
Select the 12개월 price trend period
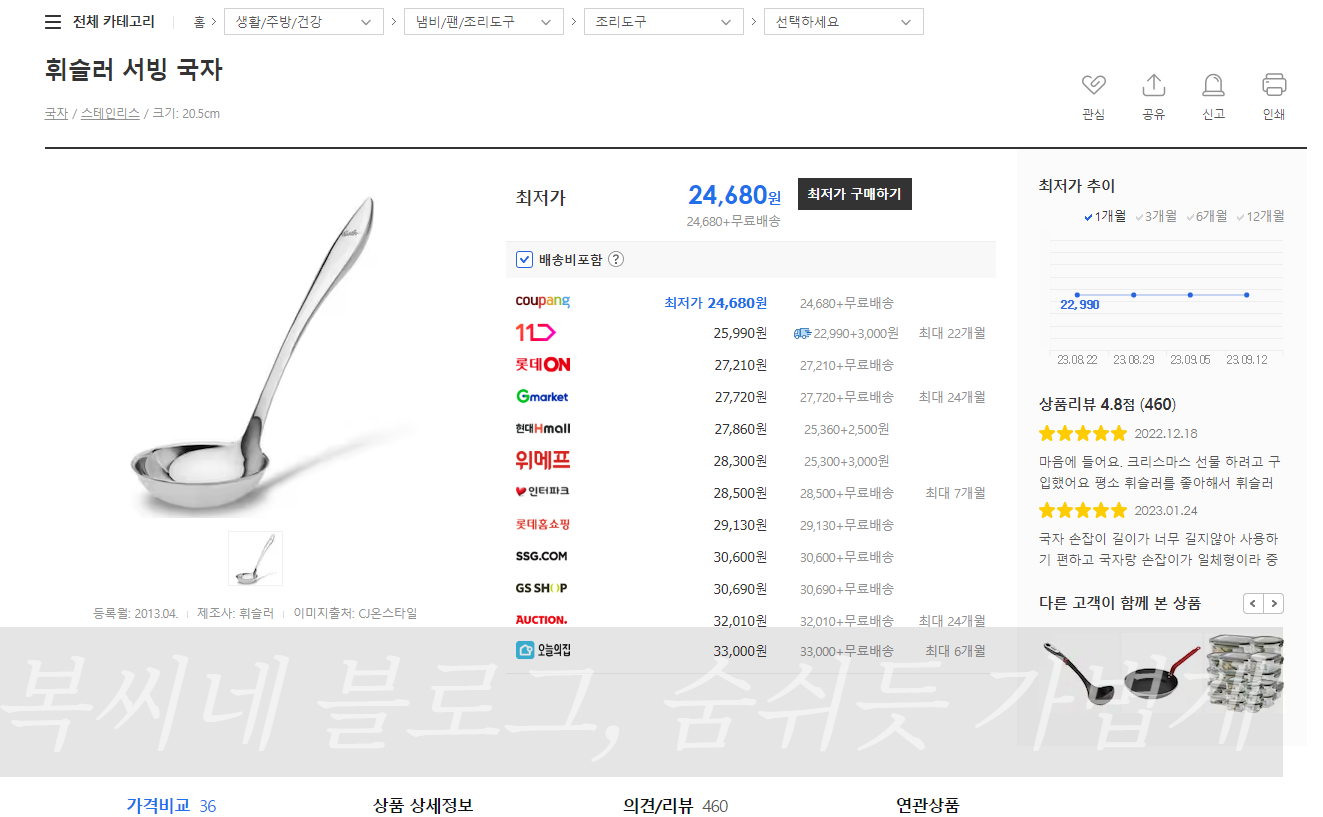click(1260, 216)
